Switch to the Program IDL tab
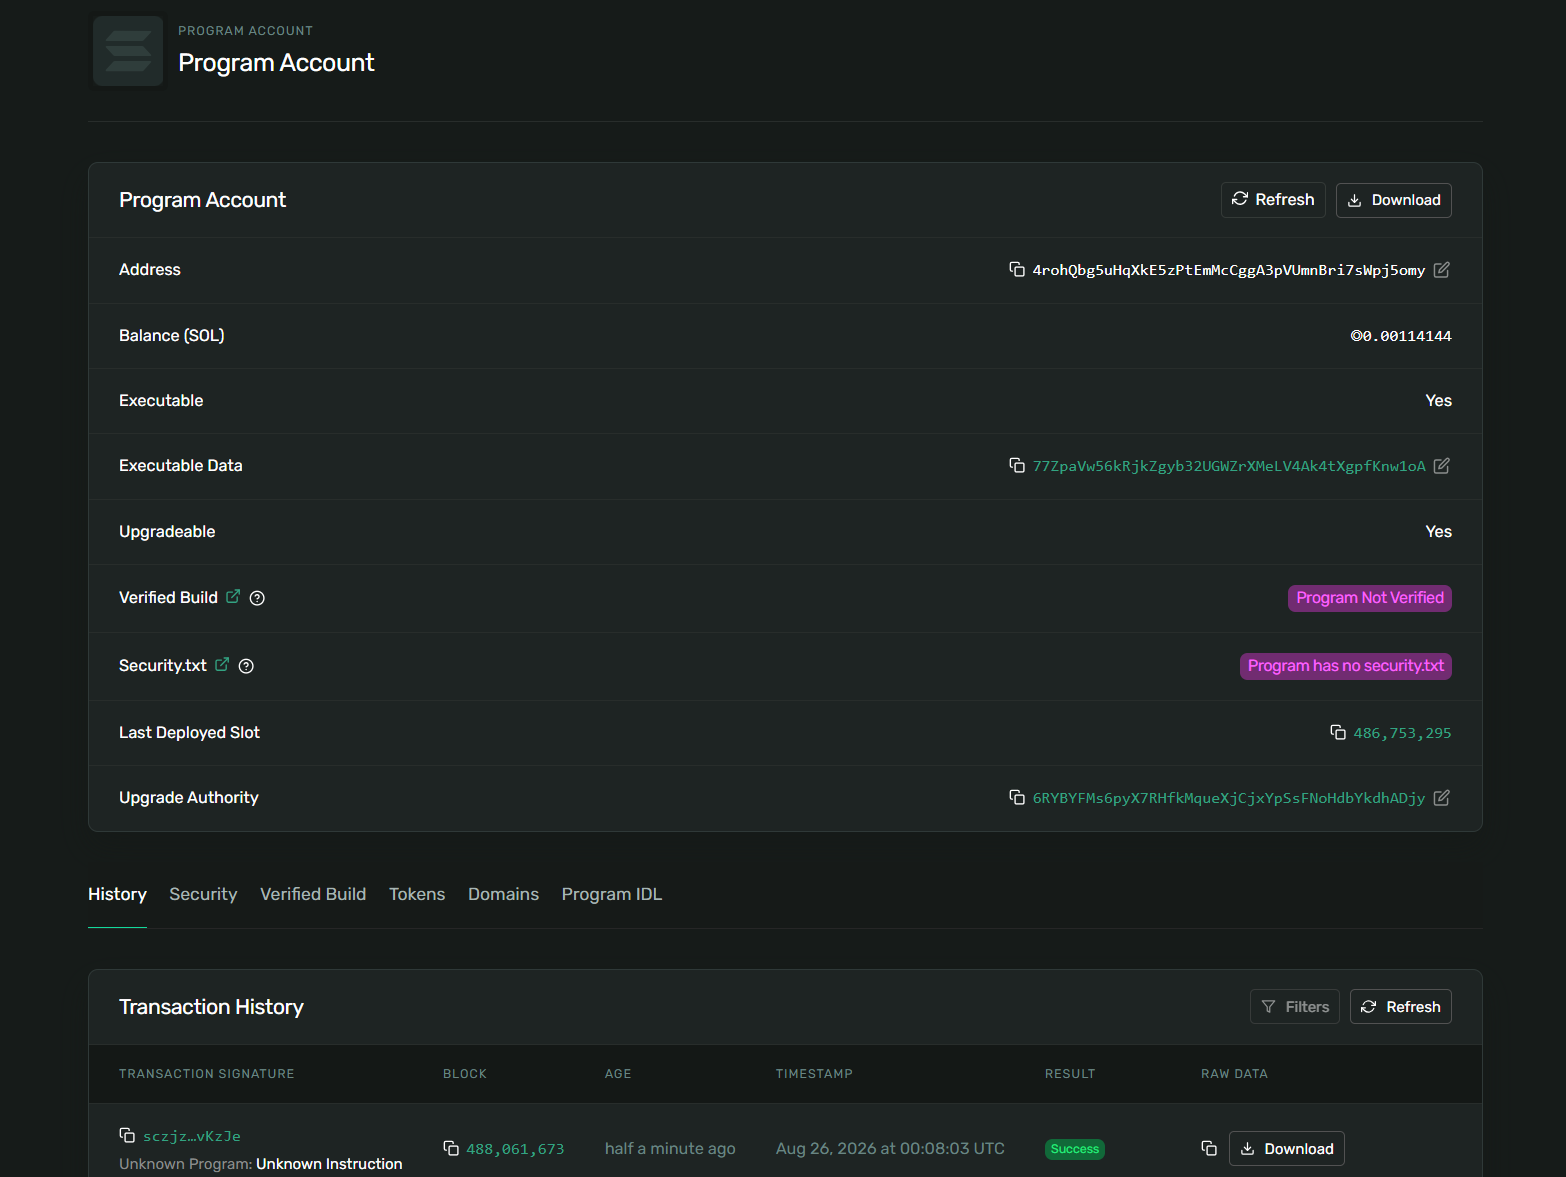This screenshot has height=1177, width=1566. (612, 894)
